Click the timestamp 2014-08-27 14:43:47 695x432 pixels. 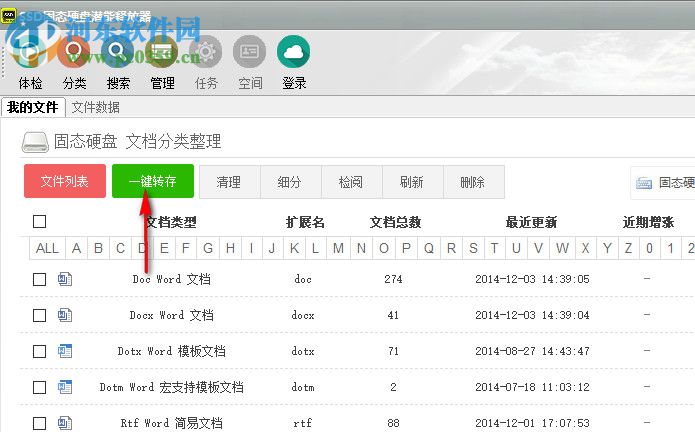[532, 351]
